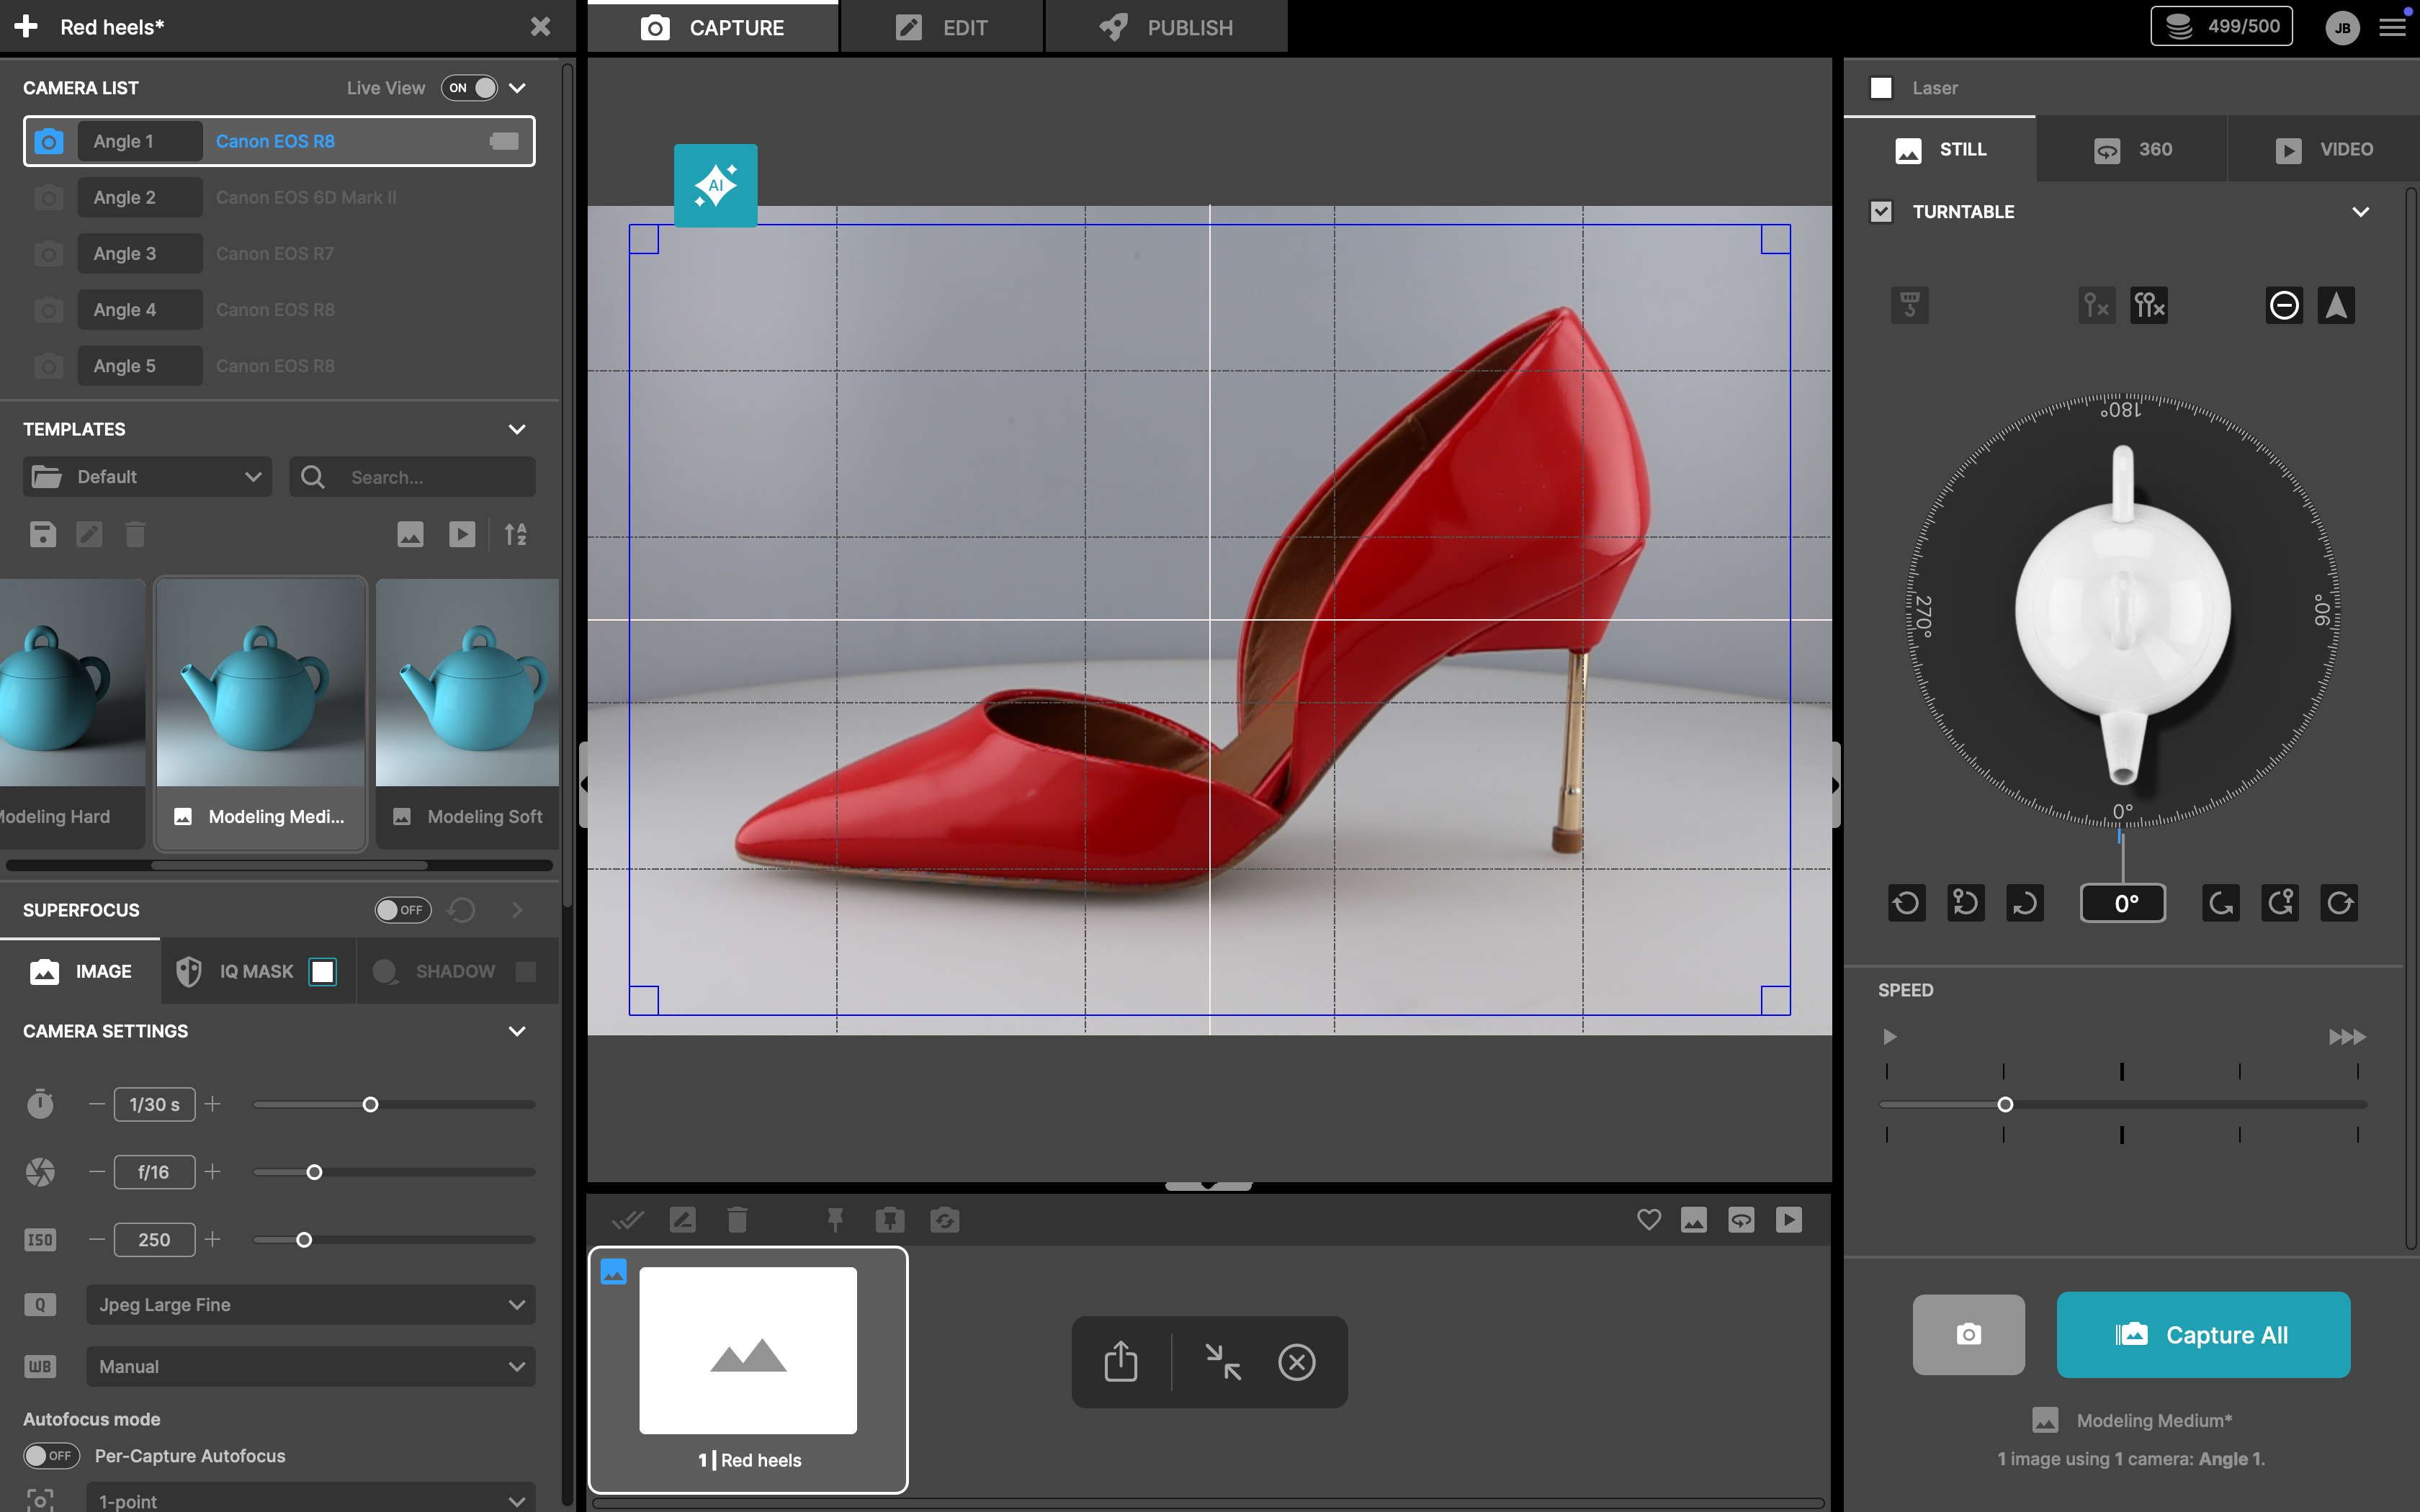This screenshot has width=2420, height=1512.
Task: Click the template sort order icon
Action: pyautogui.click(x=515, y=534)
